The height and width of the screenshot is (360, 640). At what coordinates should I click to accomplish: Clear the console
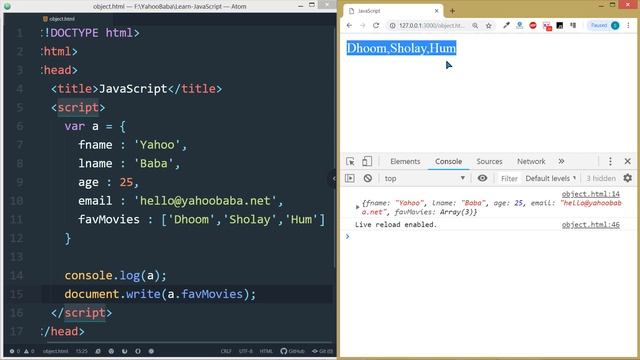368,178
